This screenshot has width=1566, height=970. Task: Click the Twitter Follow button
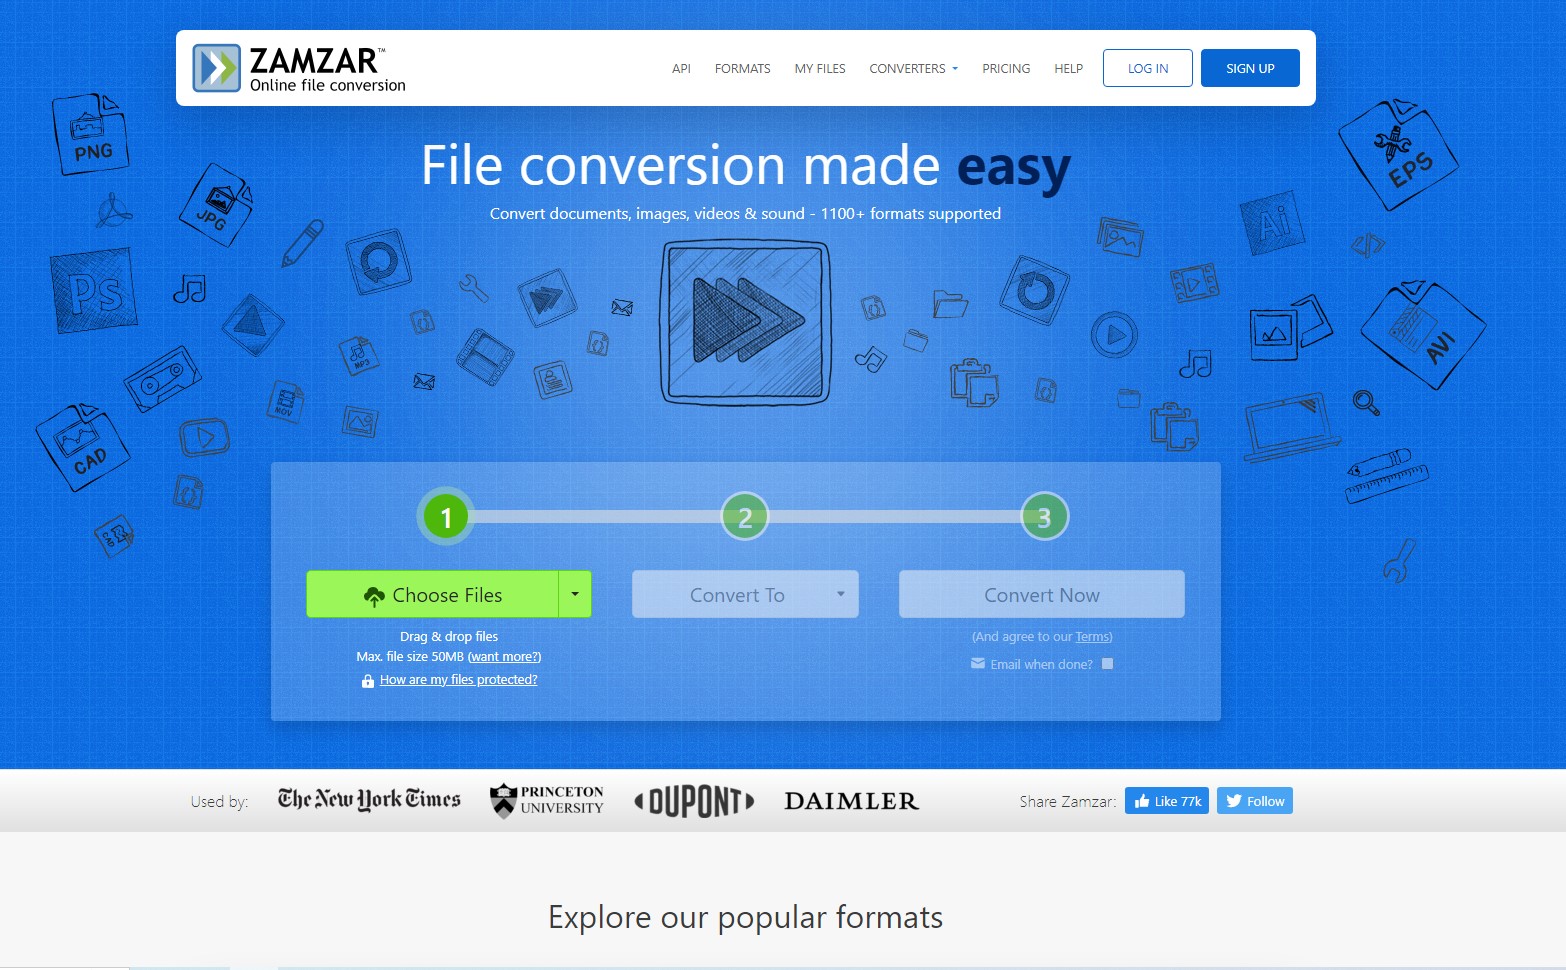pyautogui.click(x=1255, y=801)
